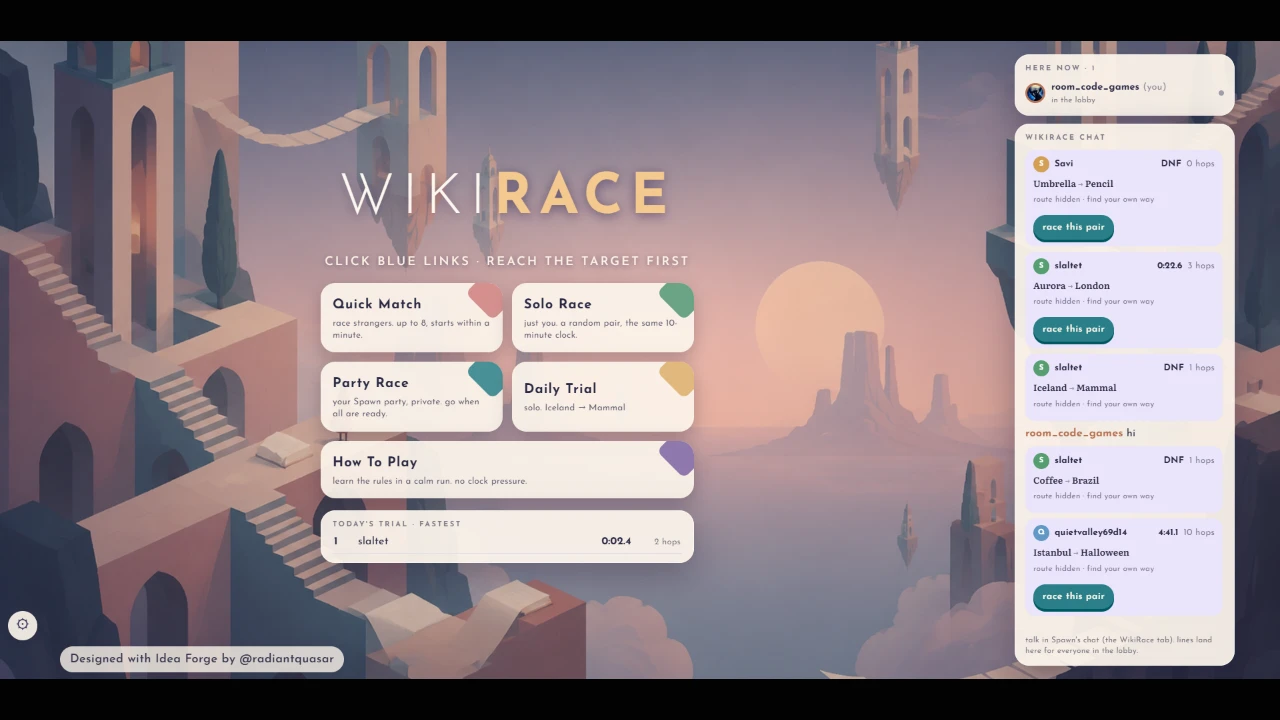Image resolution: width=1280 pixels, height=720 pixels.
Task: Open the Party Race mode
Action: 411,396
